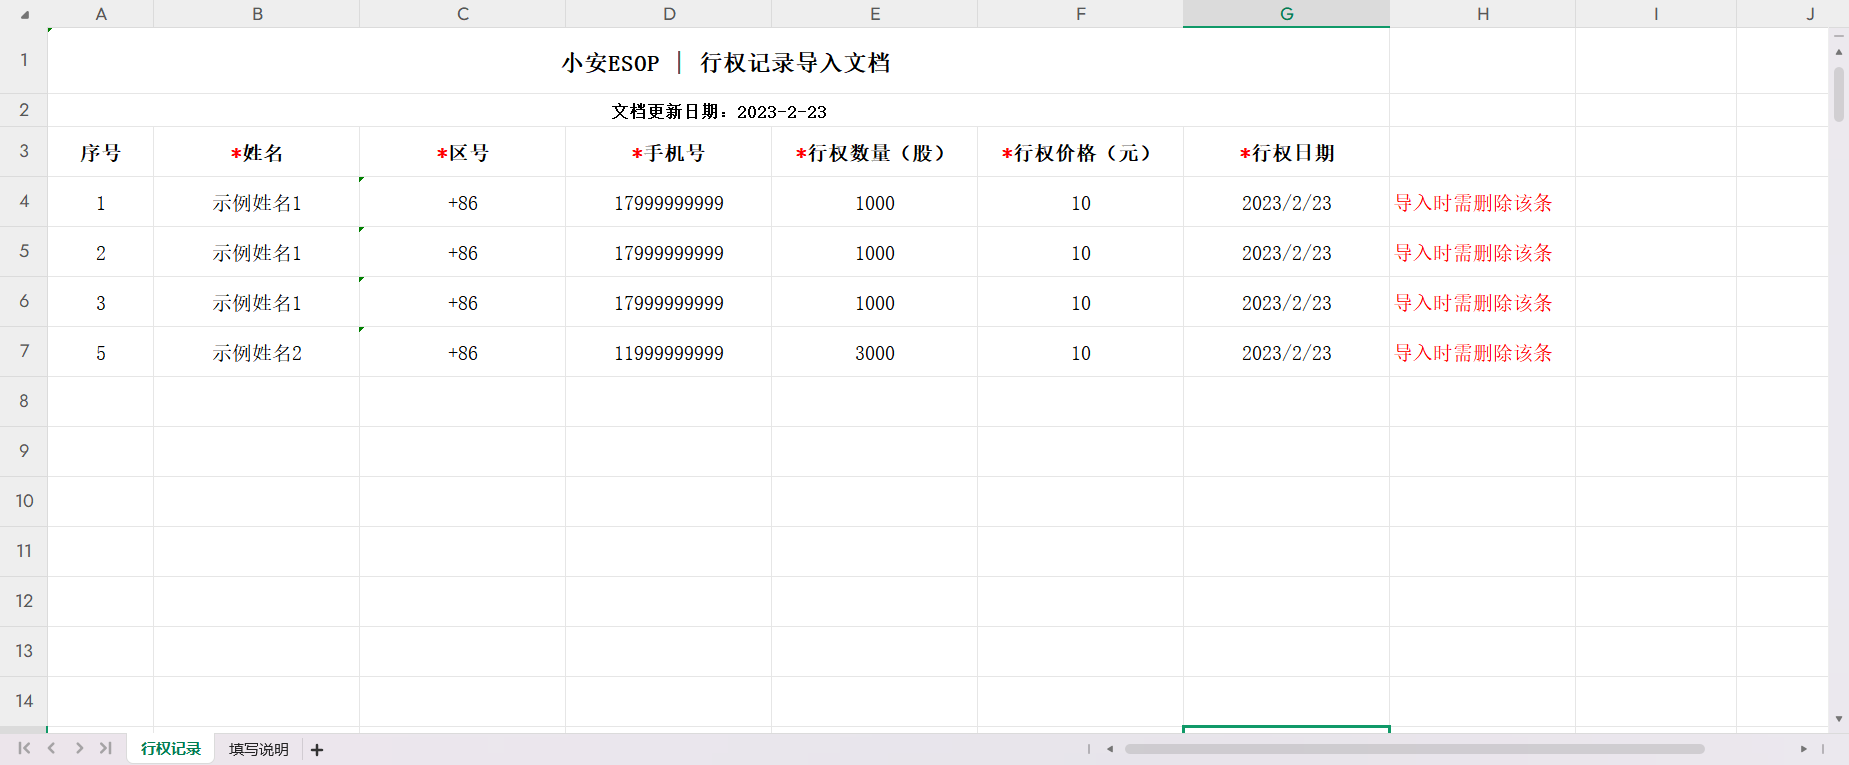
Task: Select column B header
Action: tap(257, 14)
